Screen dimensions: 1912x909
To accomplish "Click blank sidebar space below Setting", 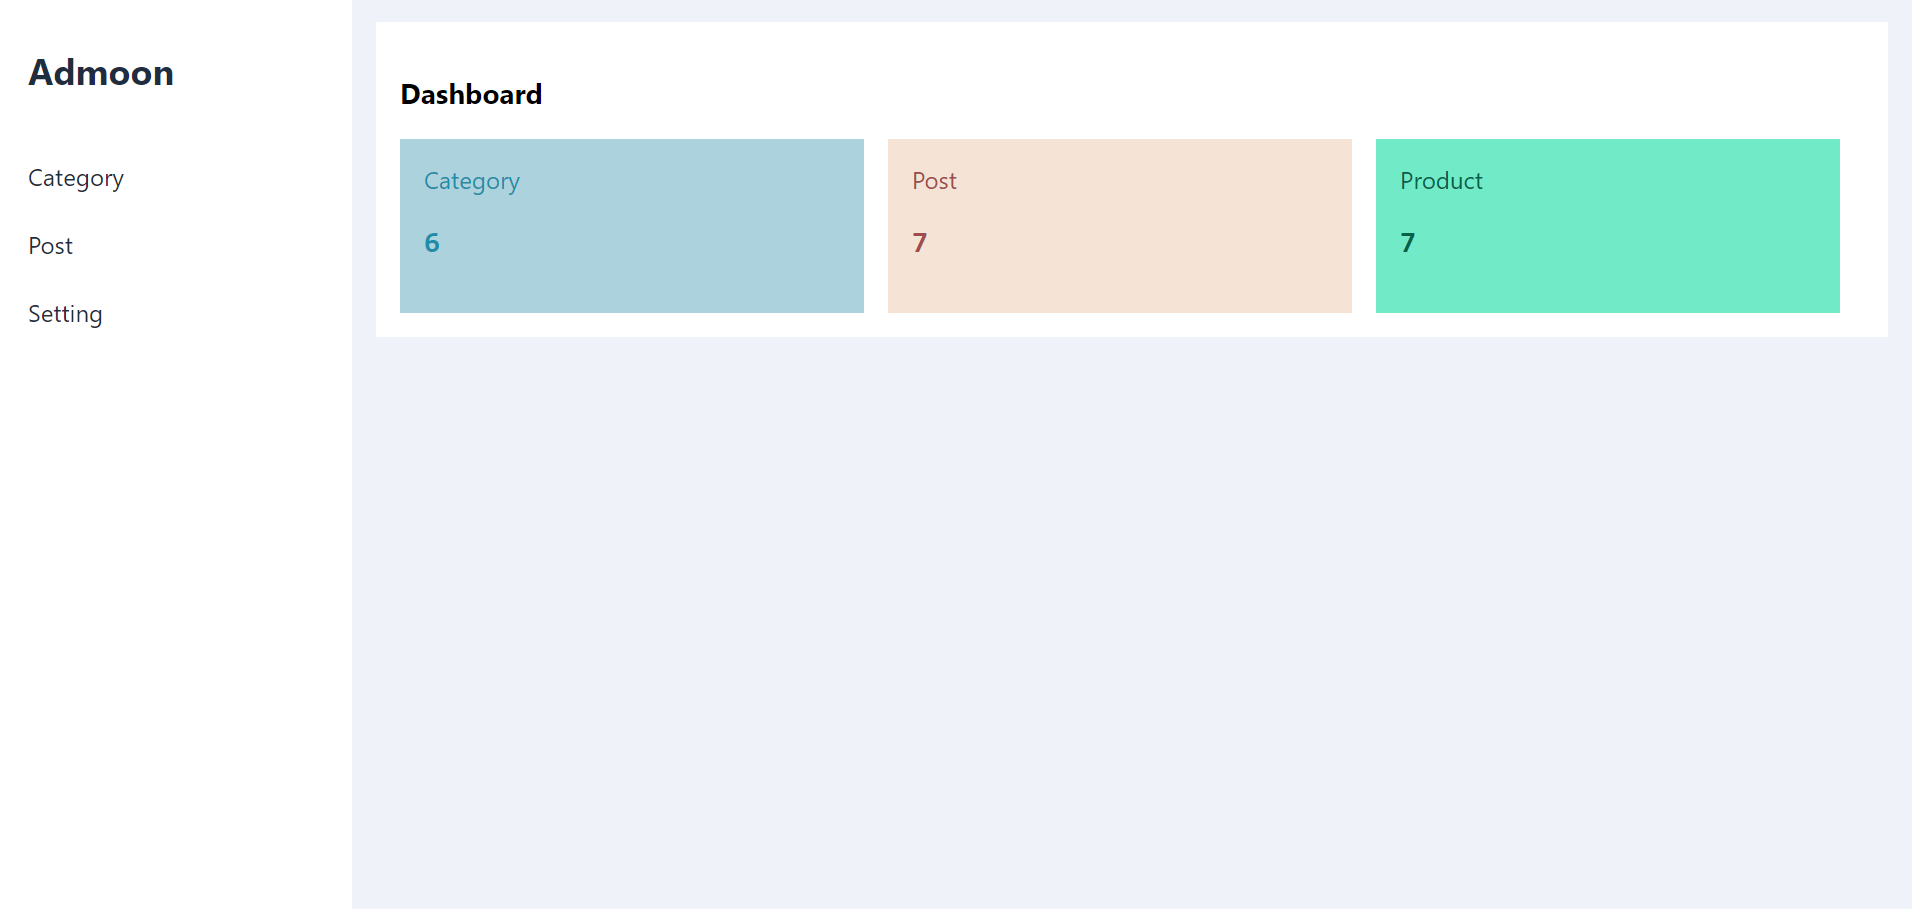I will 175,600.
